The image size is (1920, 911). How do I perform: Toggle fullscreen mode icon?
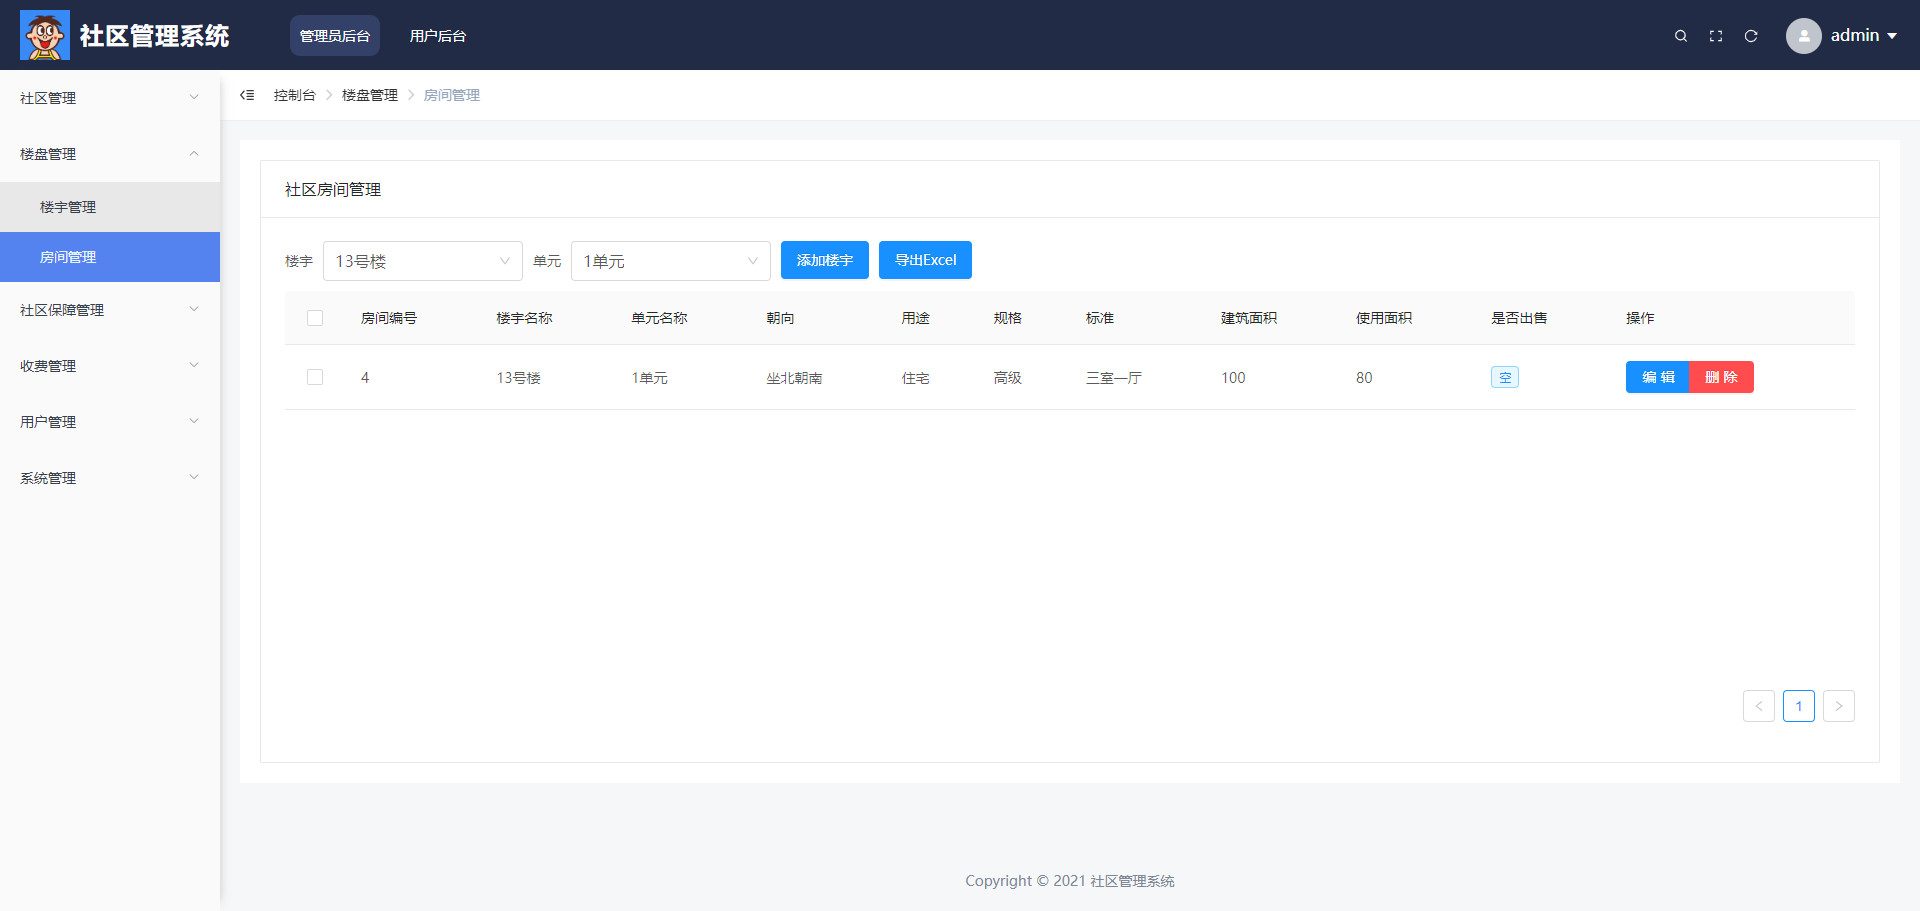pyautogui.click(x=1716, y=36)
